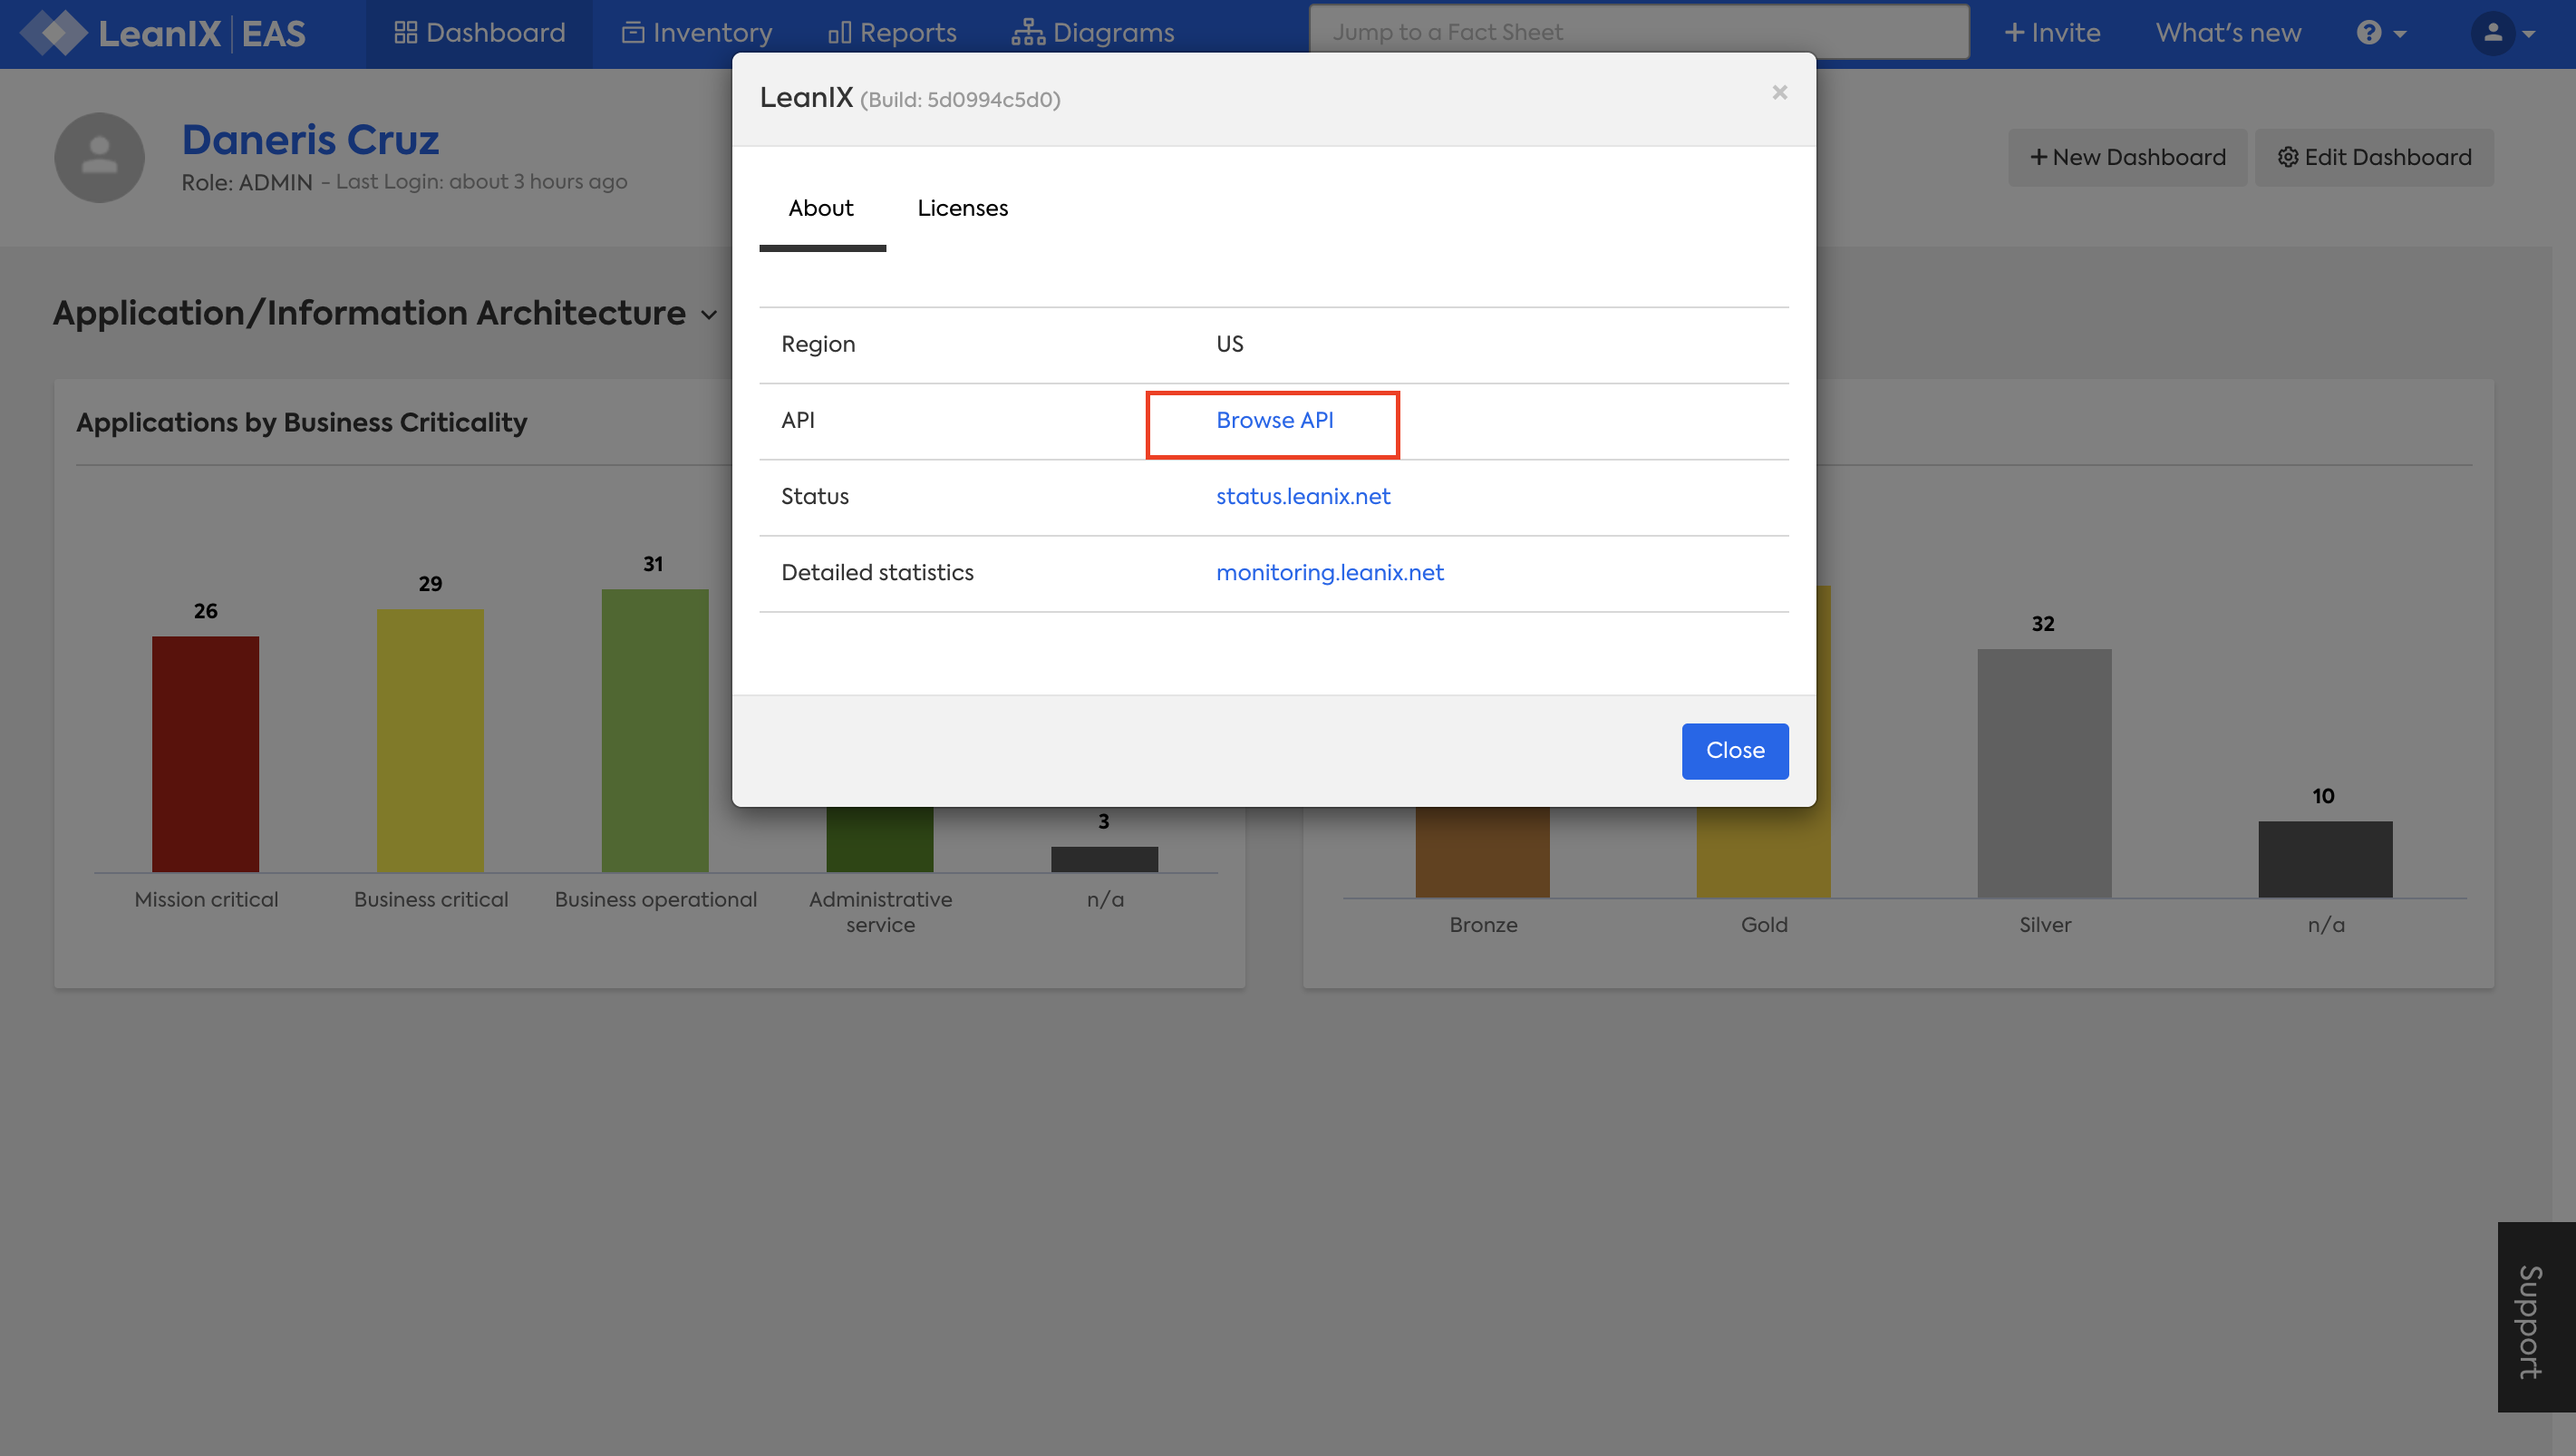
Task: Click the Daneris Cruz profile picture
Action: [x=99, y=157]
